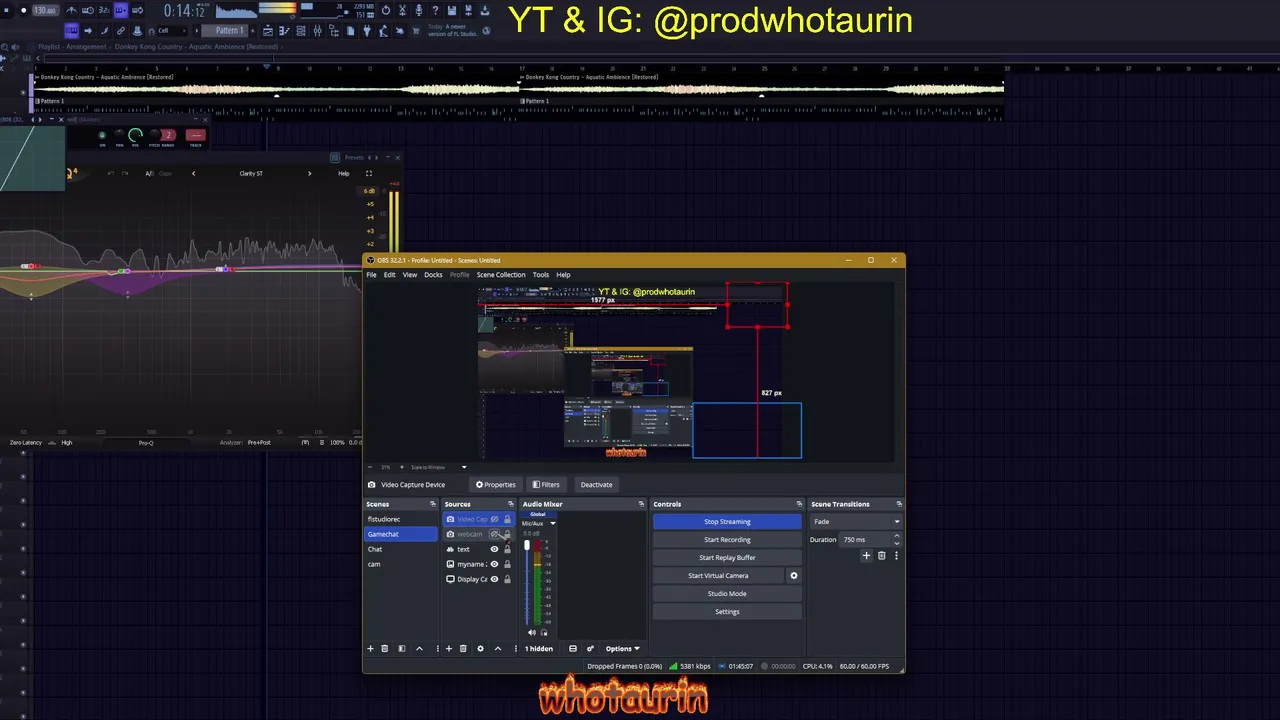Toggle Mic/Aux headphone monitoring icon
1280x720 pixels.
(x=544, y=632)
